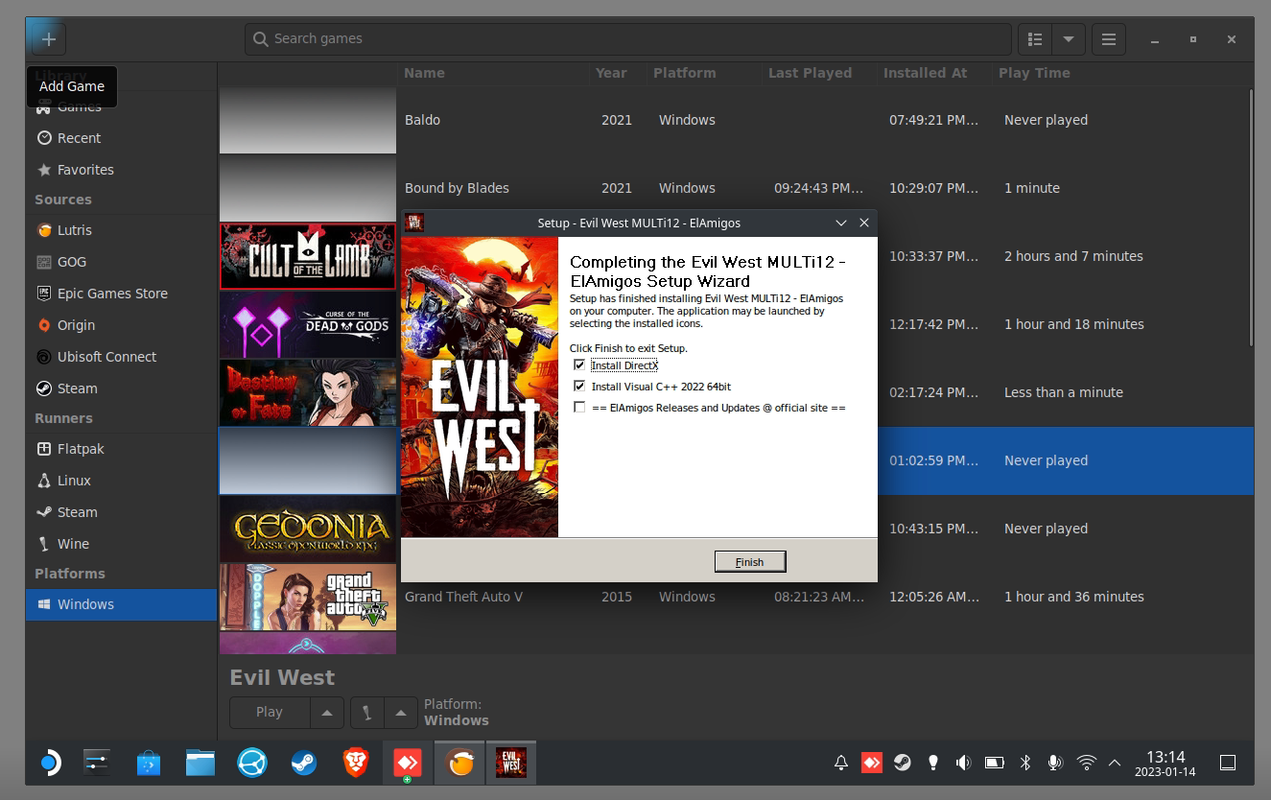Click the Cult of the Lamb thumbnail
This screenshot has width=1271, height=800.
click(308, 256)
